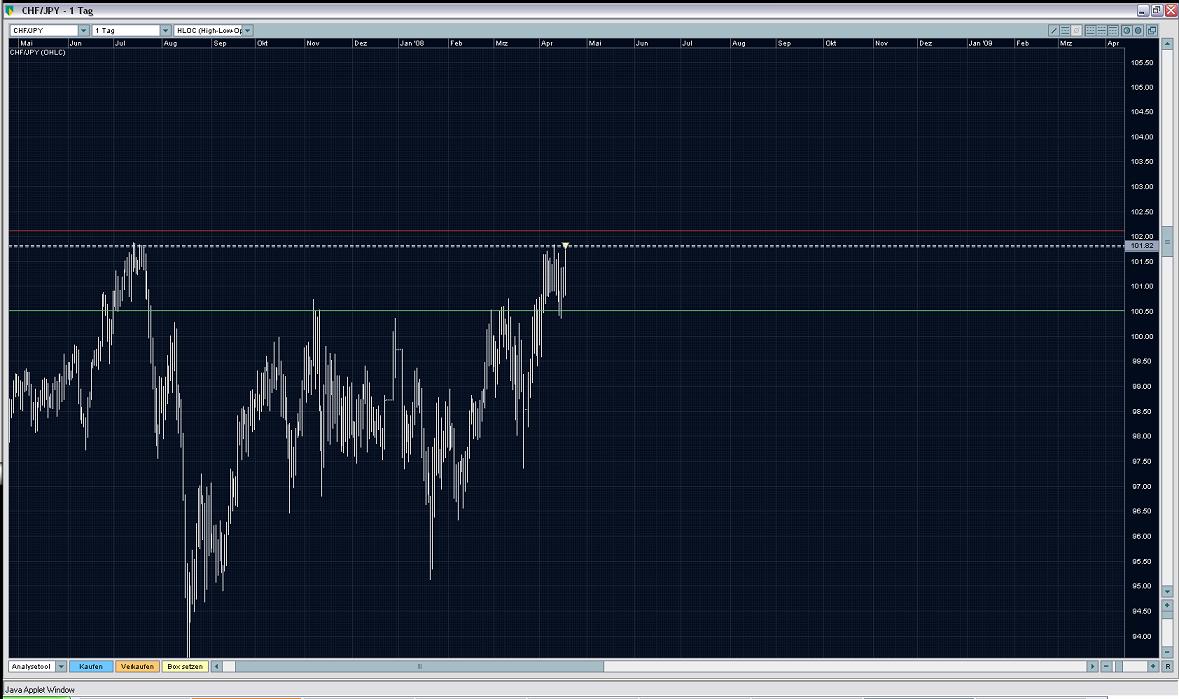Image resolution: width=1179 pixels, height=699 pixels.
Task: Click the 94.00 price axis label
Action: pos(1141,636)
